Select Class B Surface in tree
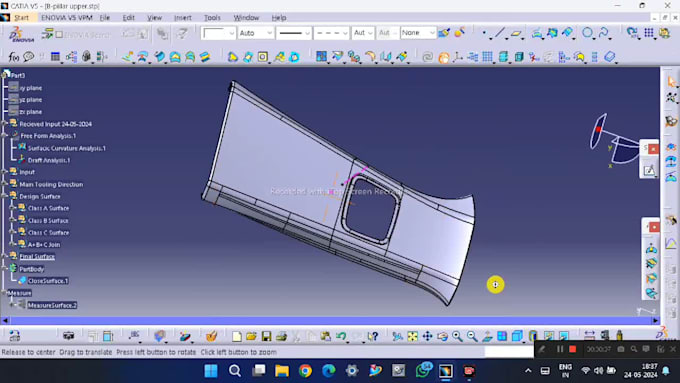Screen dimensions: 680x383 [48, 221]
